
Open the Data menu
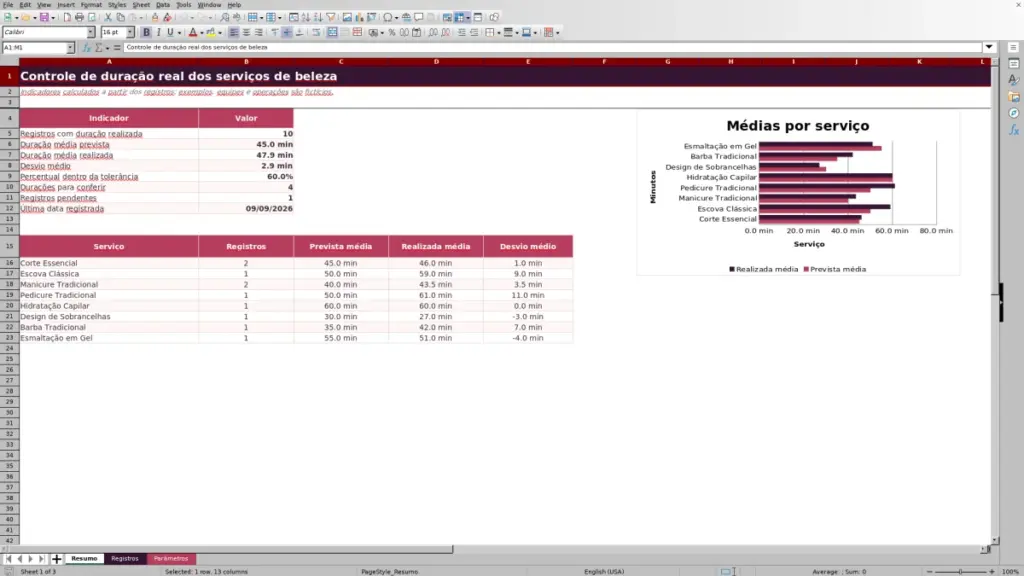tap(163, 5)
